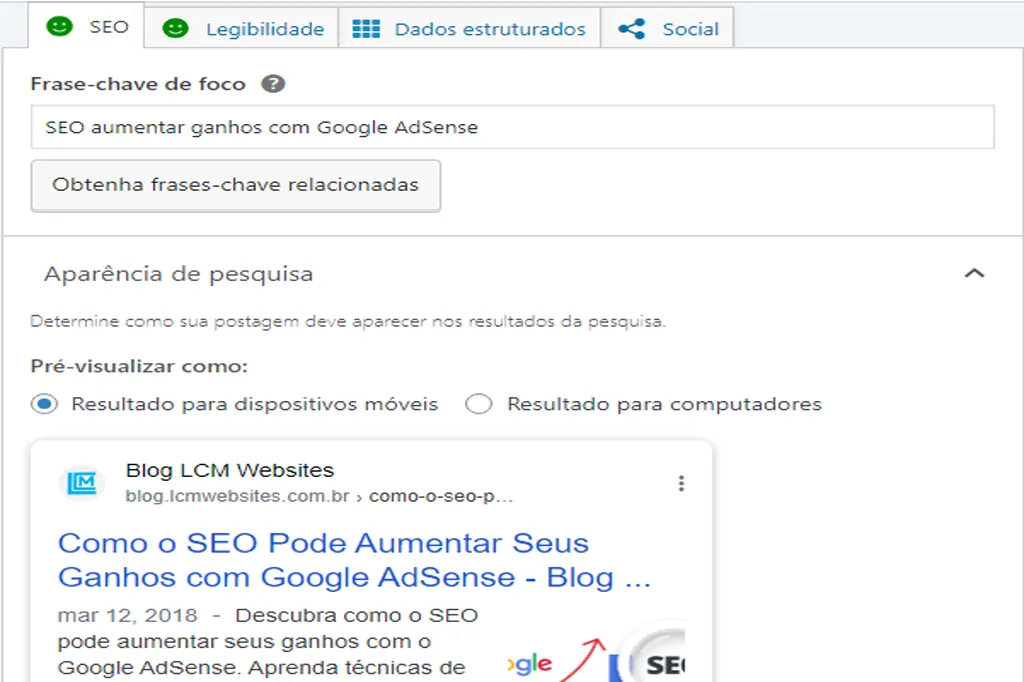This screenshot has width=1024, height=682.
Task: Switch to the Social tab
Action: tap(667, 28)
